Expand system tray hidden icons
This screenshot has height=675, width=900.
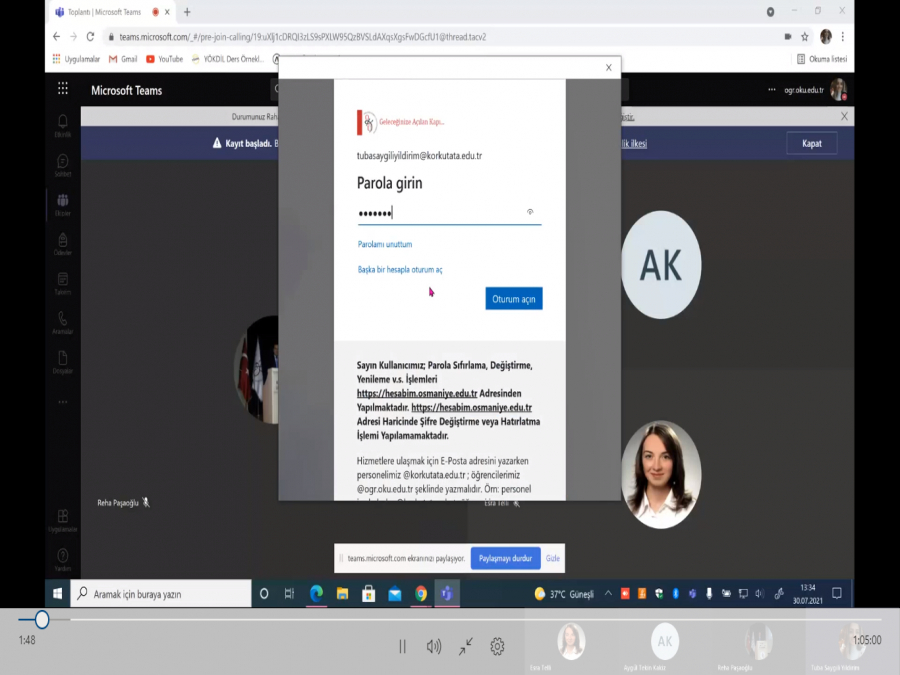point(608,593)
